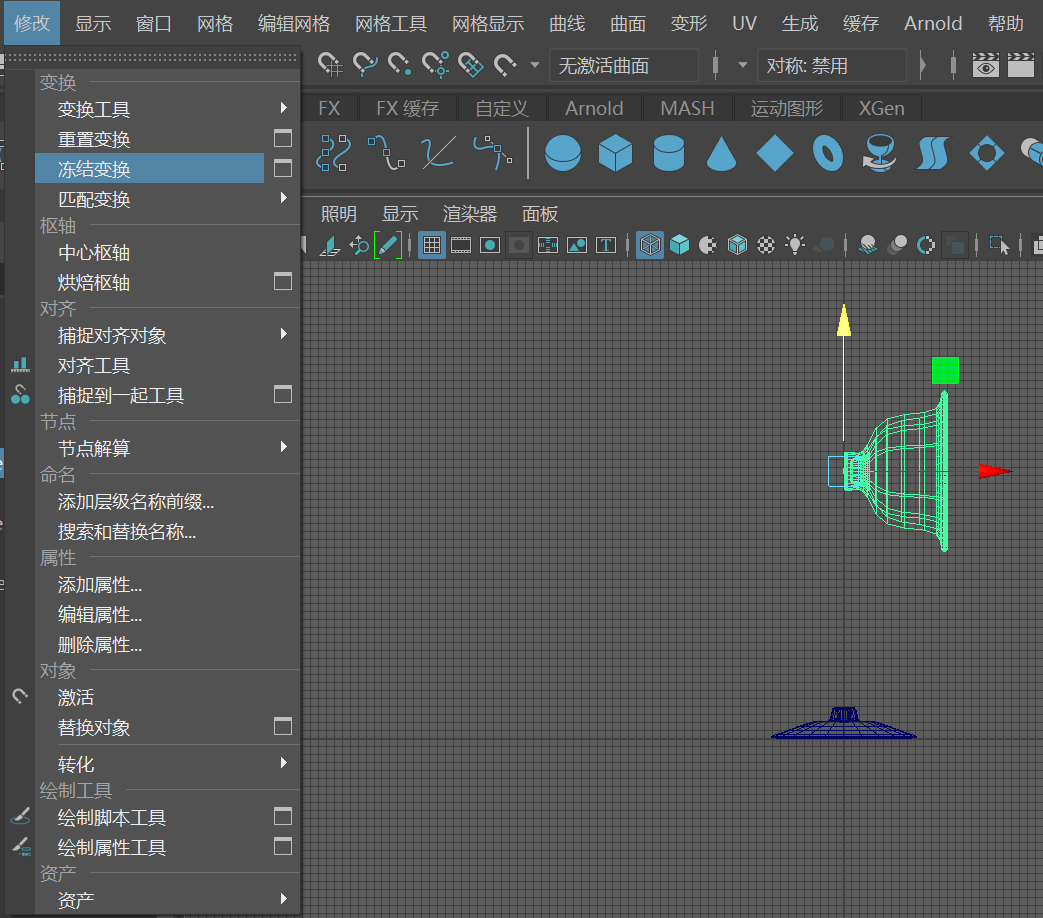
Task: Open the 渲染器 panel menu
Action: coord(470,214)
